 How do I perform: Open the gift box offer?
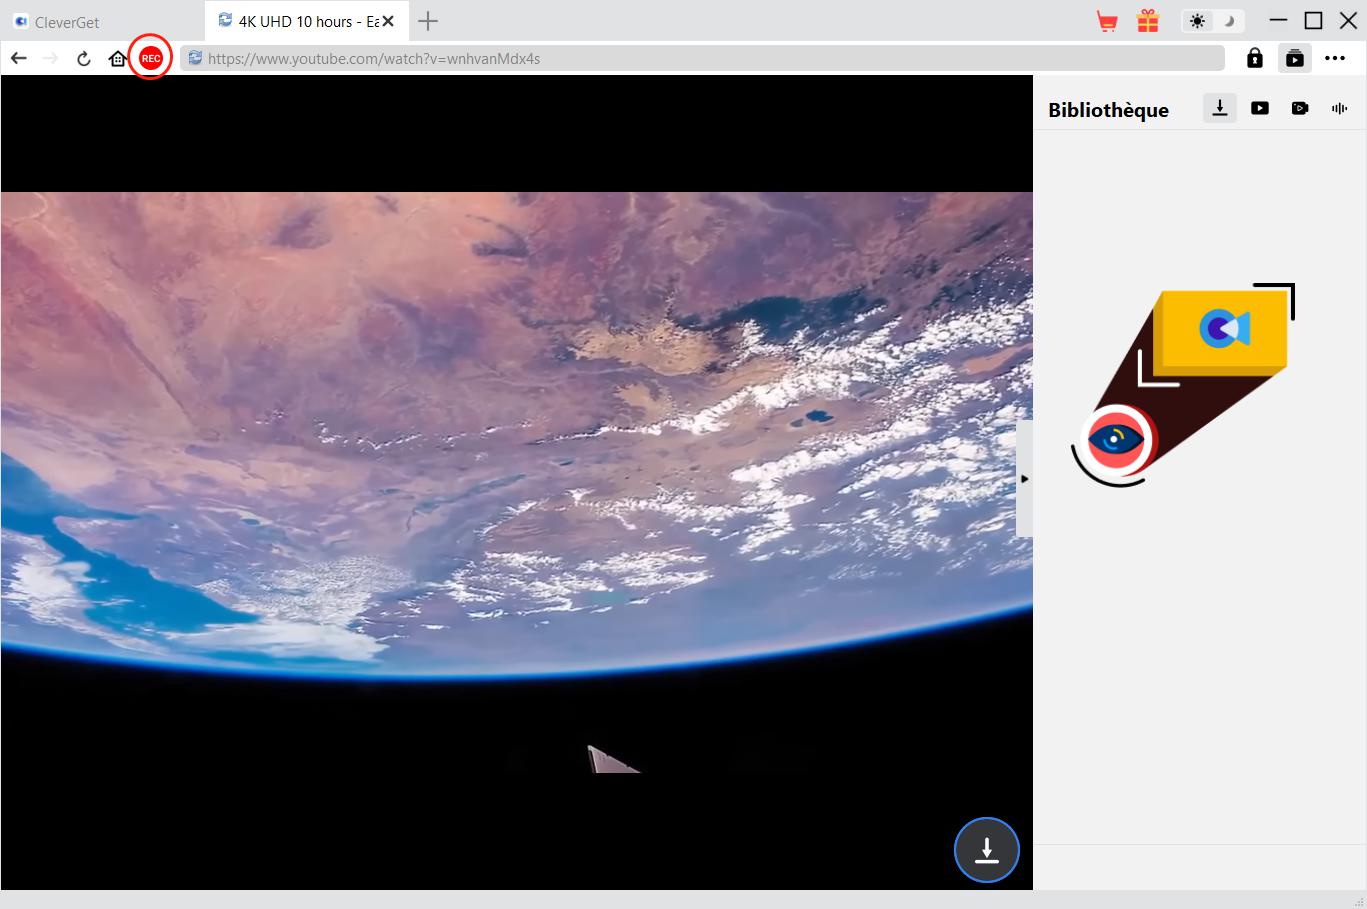click(x=1148, y=21)
